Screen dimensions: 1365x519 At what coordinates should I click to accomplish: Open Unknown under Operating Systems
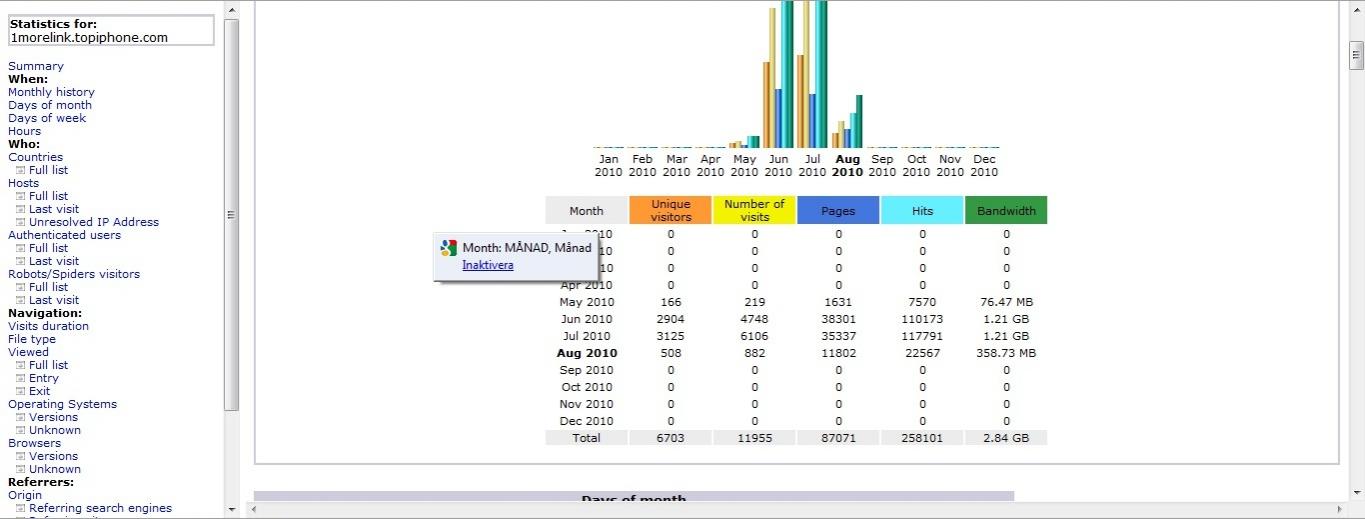pyautogui.click(x=55, y=430)
